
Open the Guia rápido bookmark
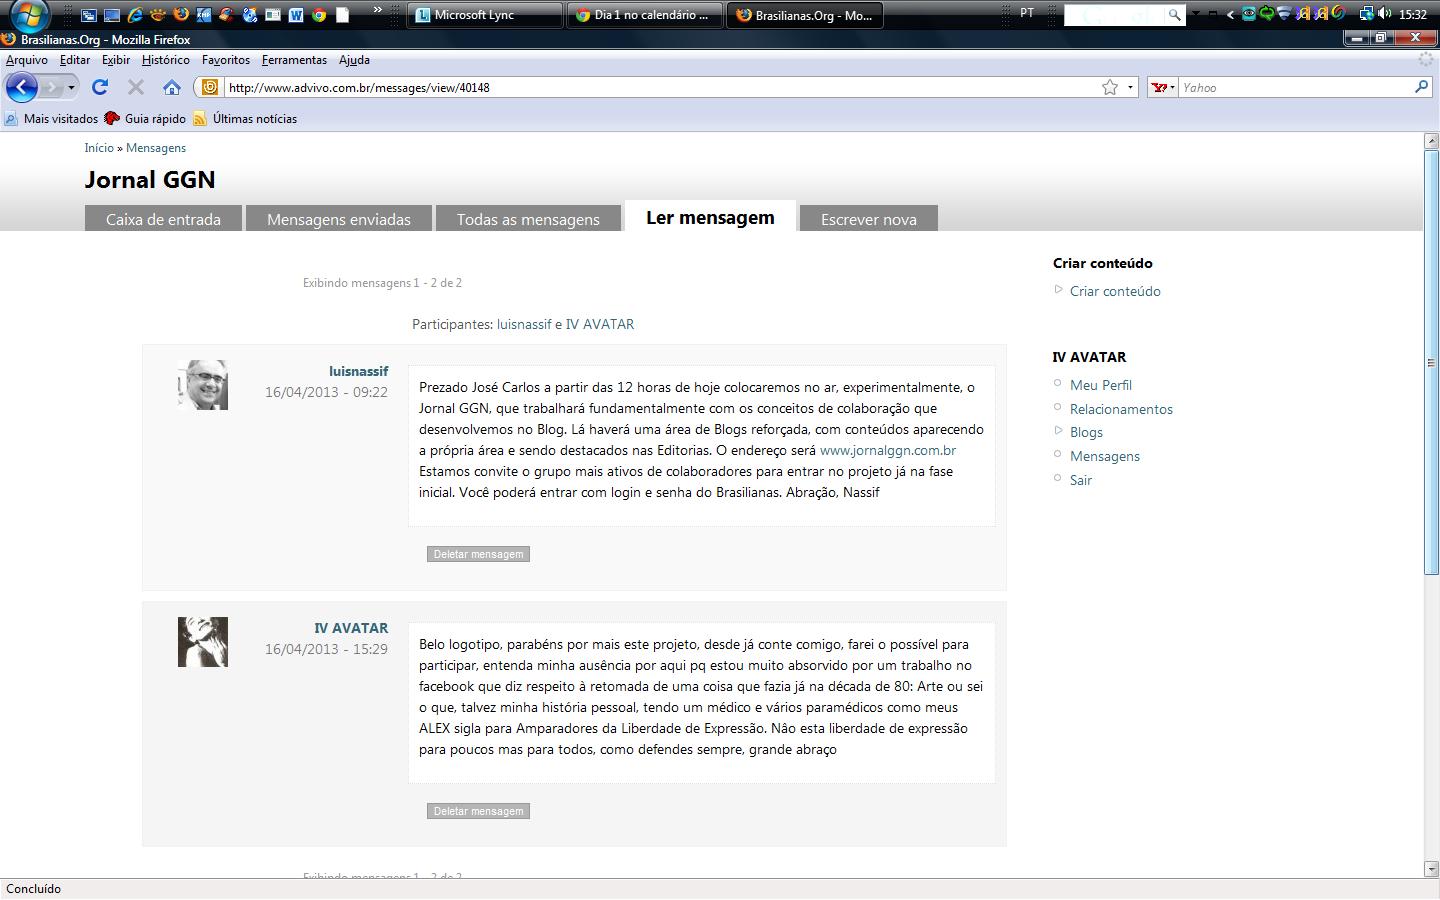coord(145,118)
